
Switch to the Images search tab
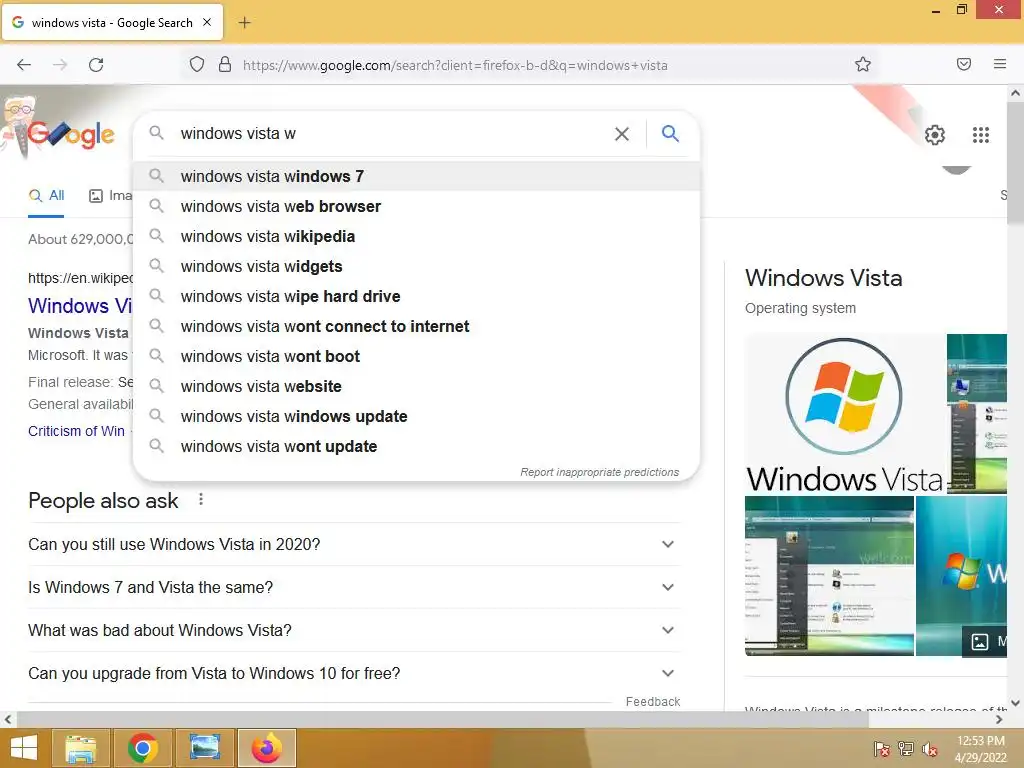click(x=110, y=195)
